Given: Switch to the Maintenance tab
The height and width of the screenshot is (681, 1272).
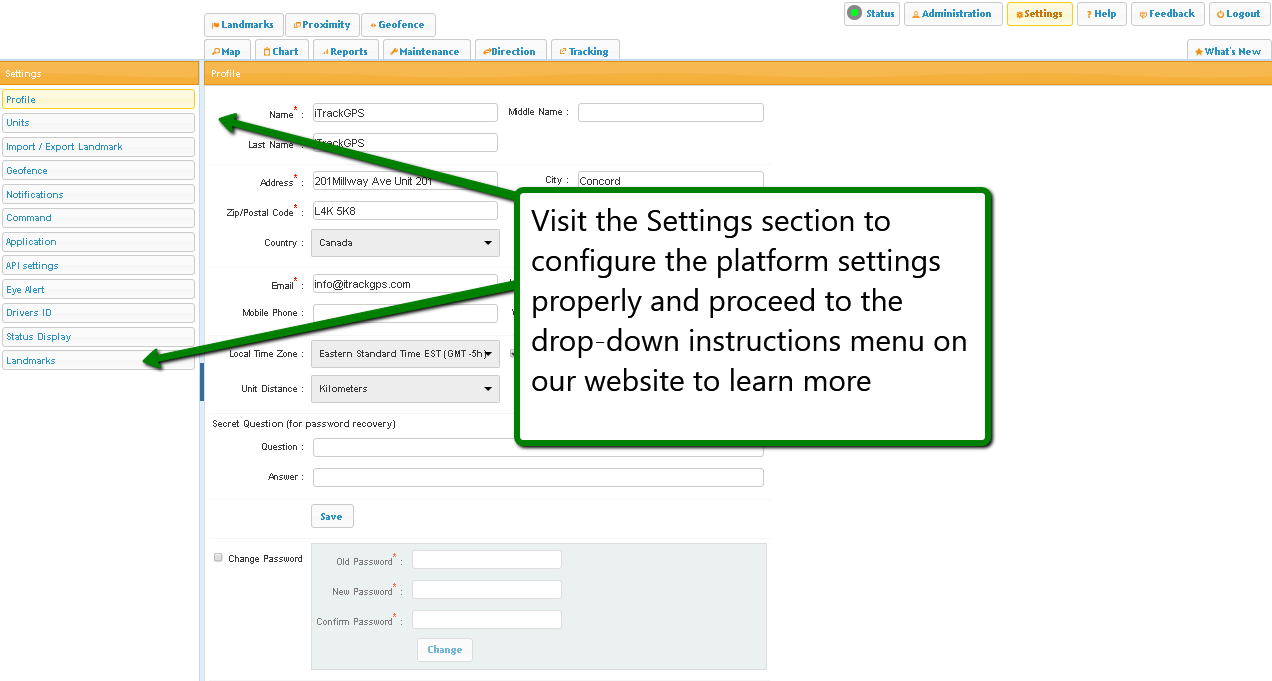Looking at the screenshot, I should (x=425, y=51).
